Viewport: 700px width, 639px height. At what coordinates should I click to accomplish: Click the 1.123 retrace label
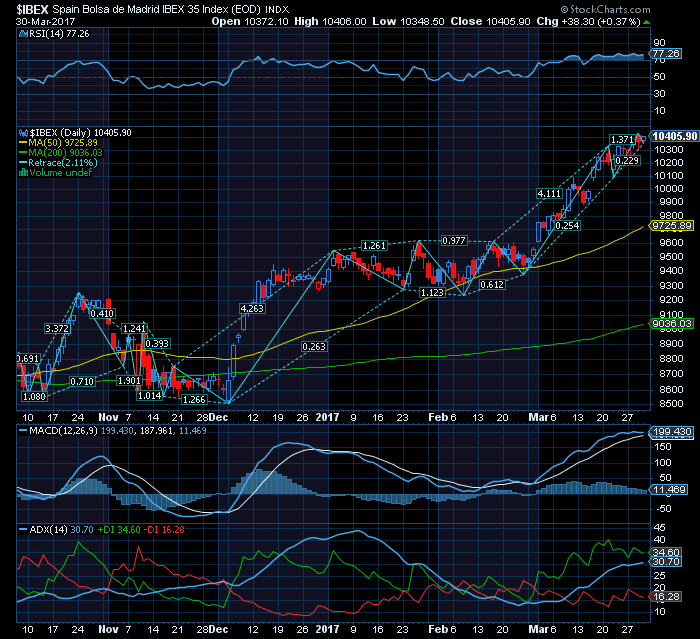(x=432, y=292)
